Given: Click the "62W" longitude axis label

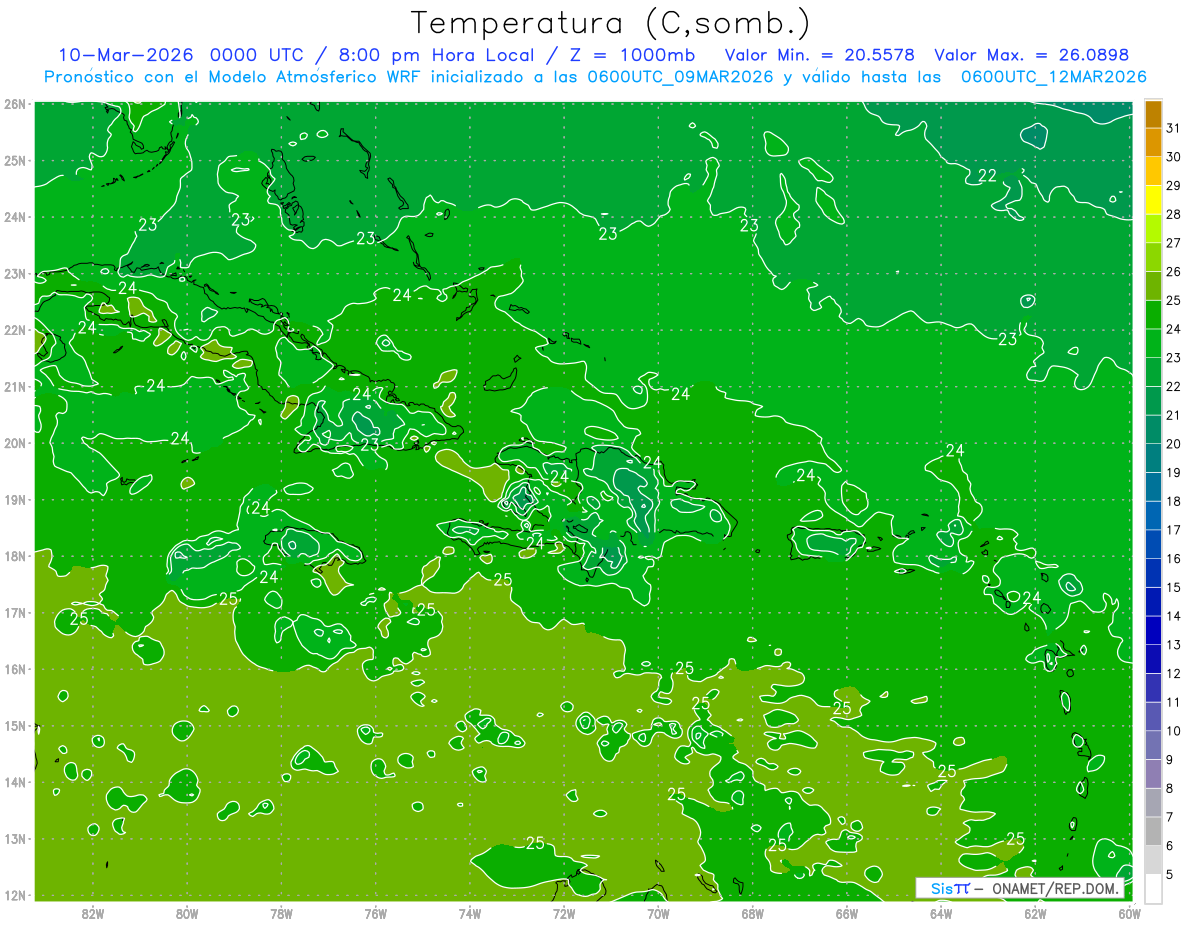Looking at the screenshot, I should pos(1036,913).
